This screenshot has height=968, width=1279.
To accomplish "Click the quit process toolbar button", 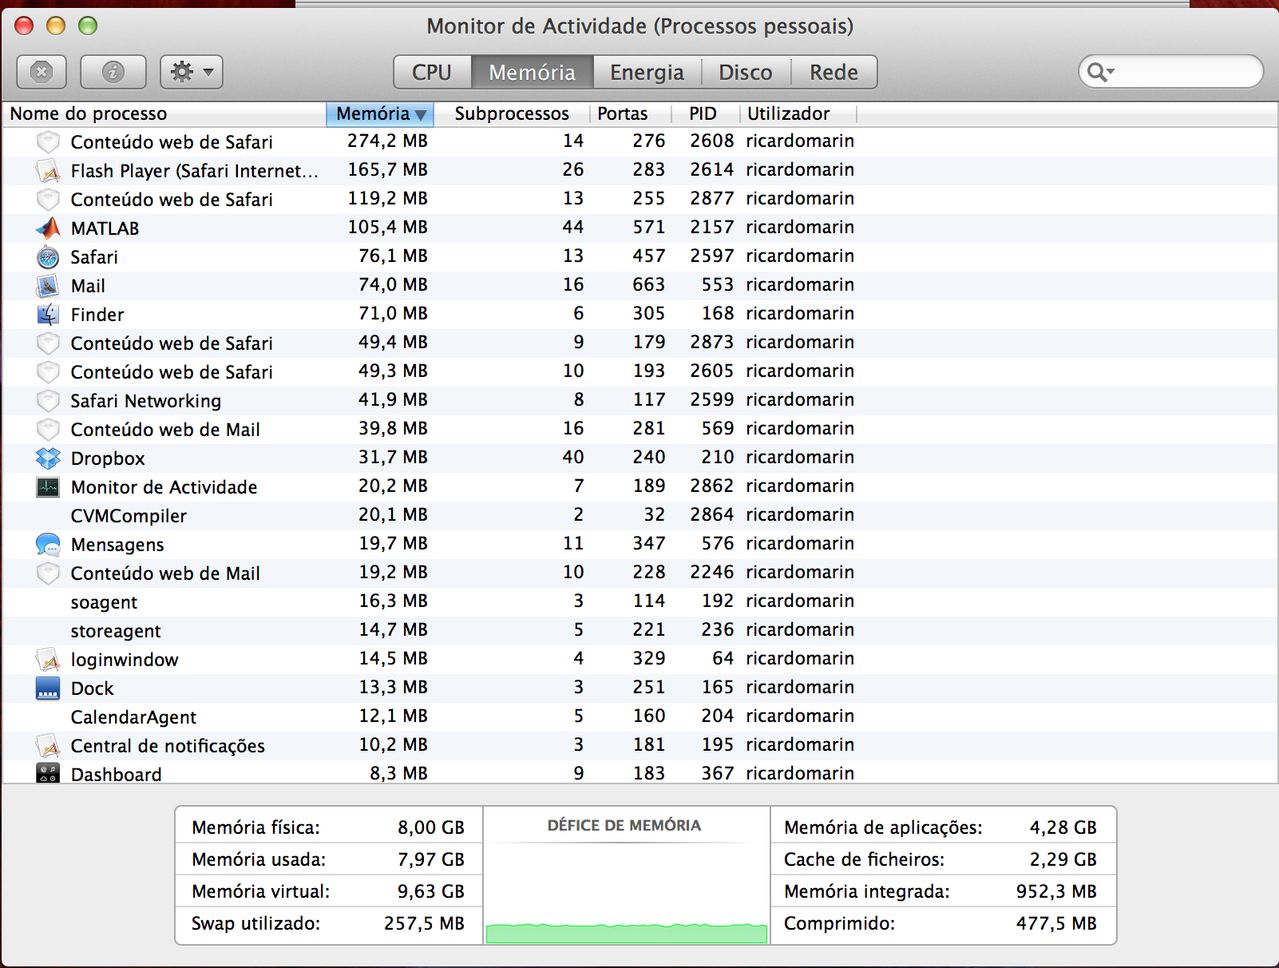I will 42,72.
